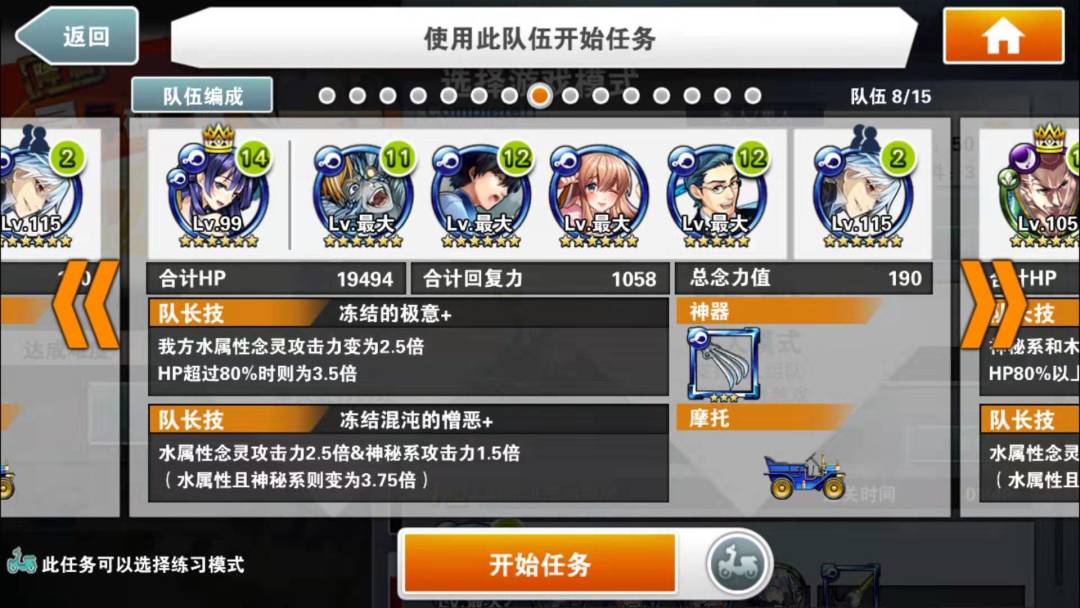
Task: Go to the ninth team page dot
Action: click(570, 96)
